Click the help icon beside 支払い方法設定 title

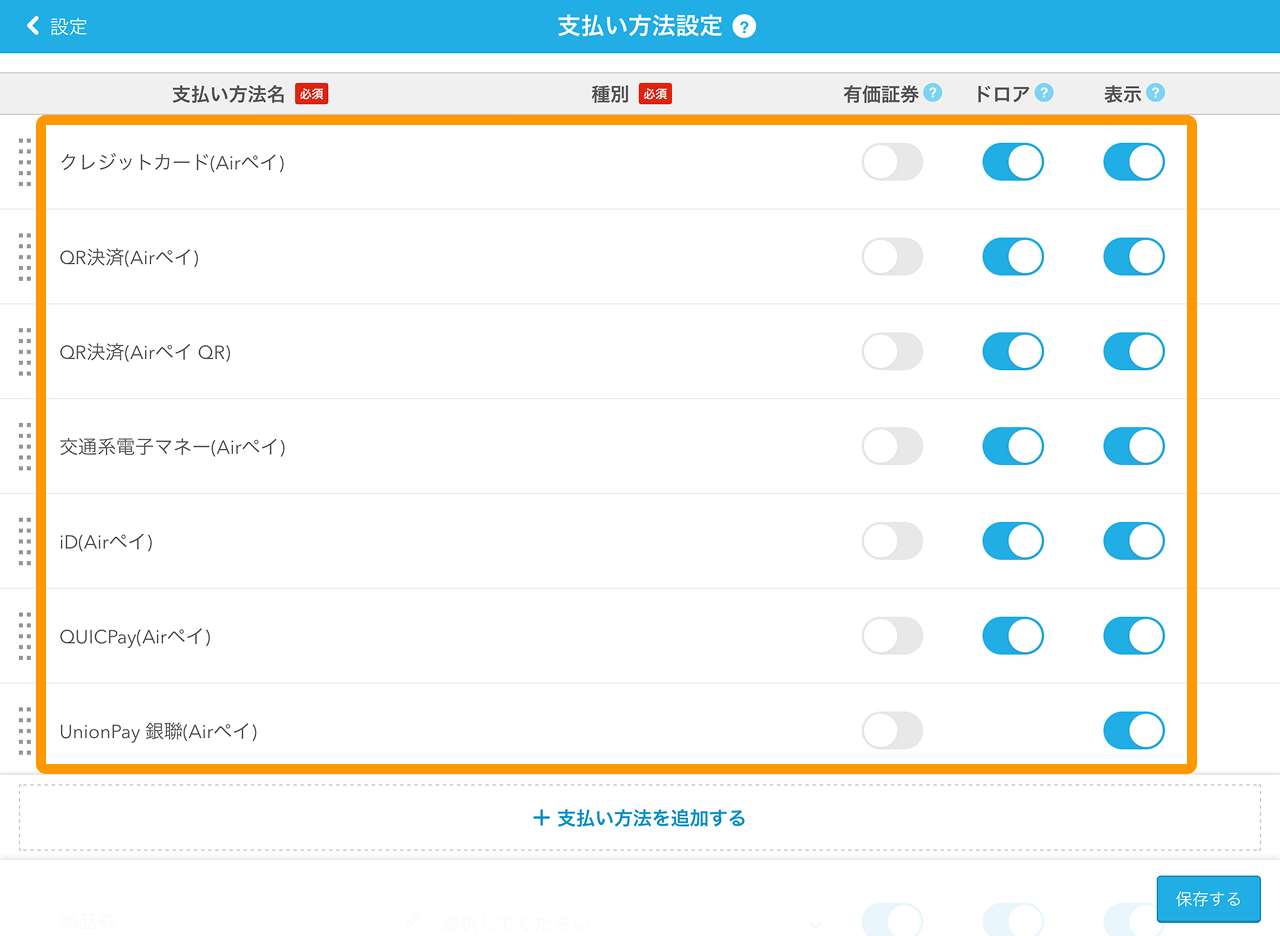coord(744,27)
